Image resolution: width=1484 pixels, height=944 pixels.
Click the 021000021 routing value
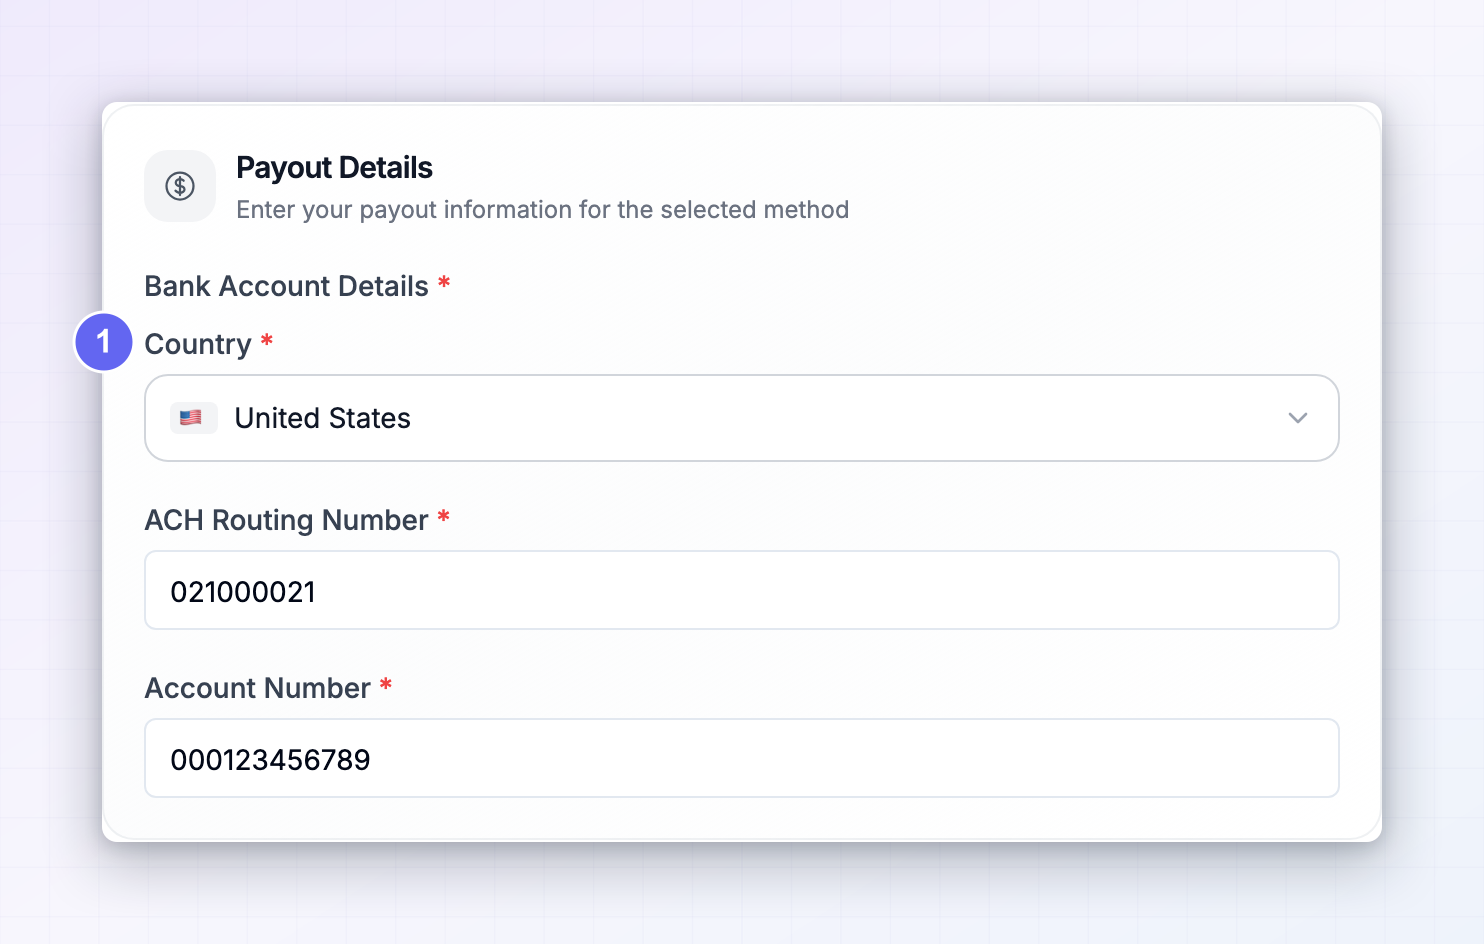243,592
